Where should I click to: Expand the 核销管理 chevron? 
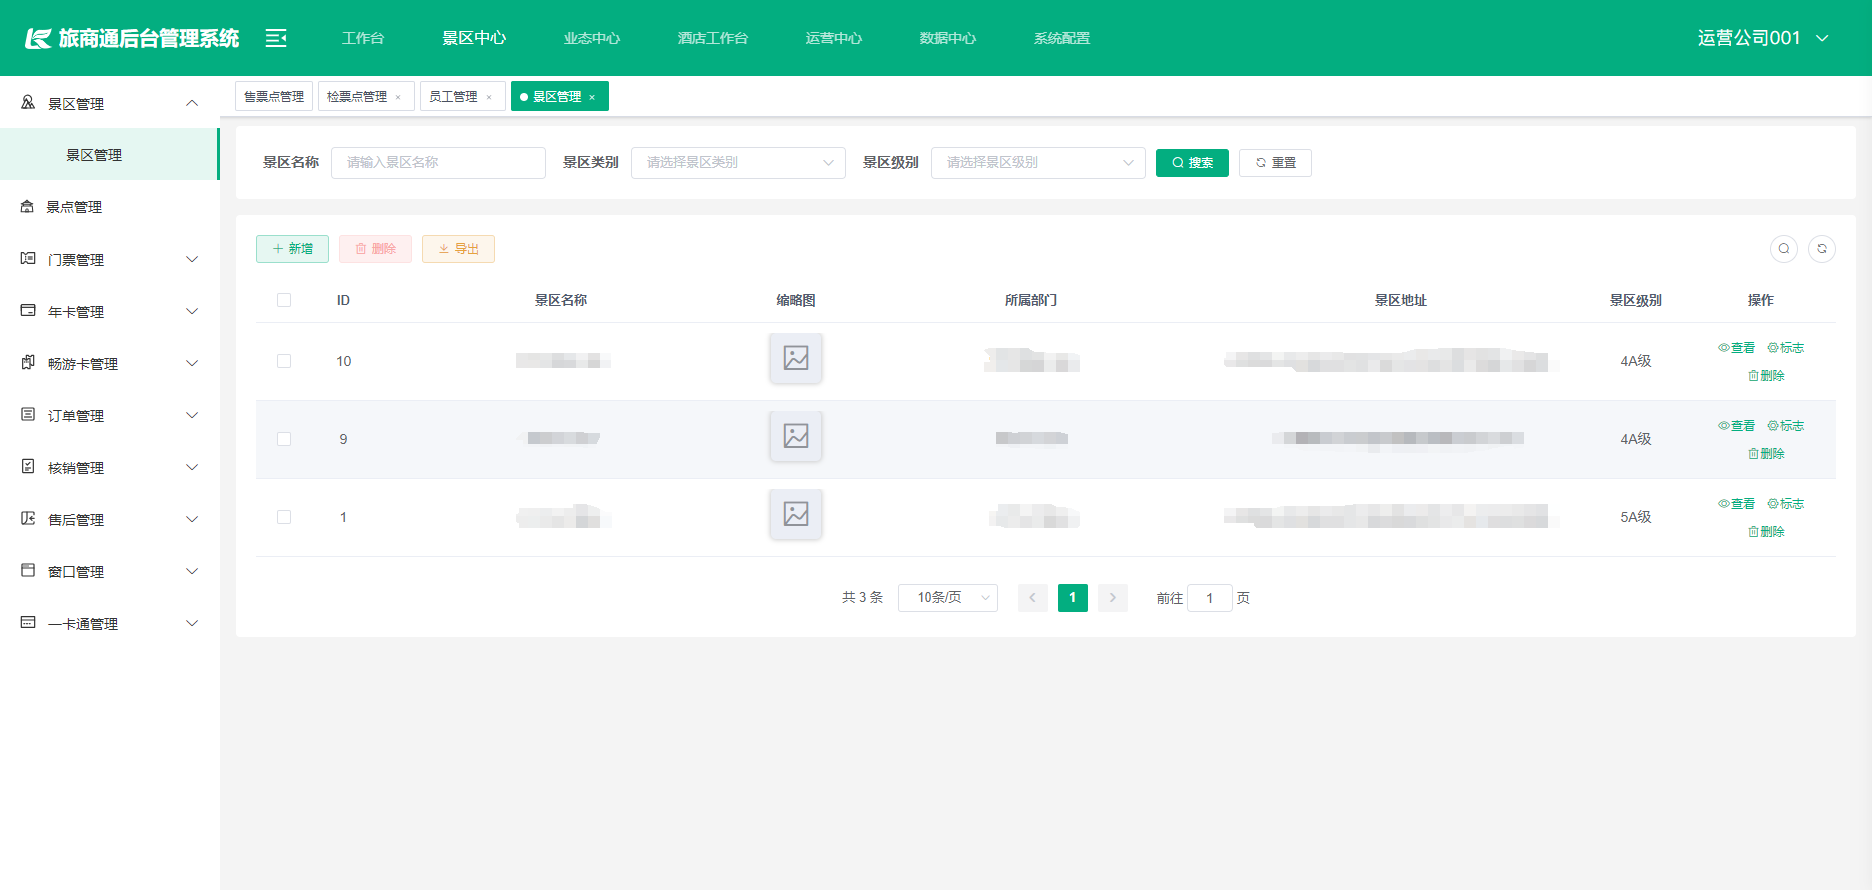tap(192, 467)
